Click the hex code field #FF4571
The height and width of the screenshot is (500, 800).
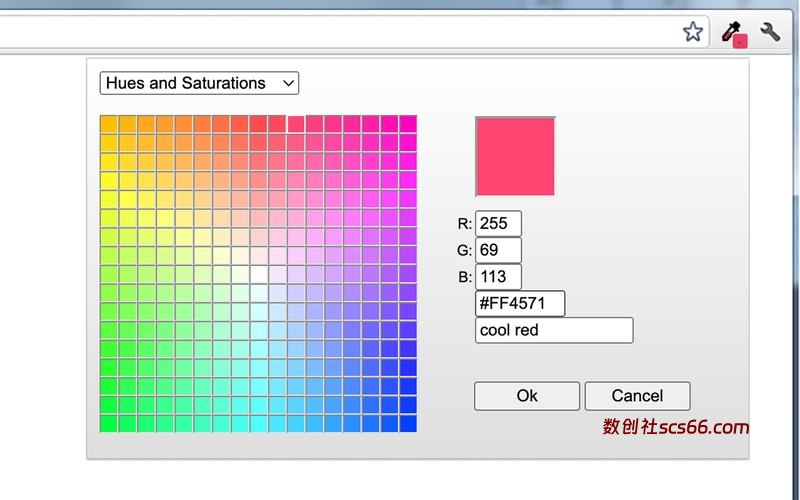tap(520, 303)
